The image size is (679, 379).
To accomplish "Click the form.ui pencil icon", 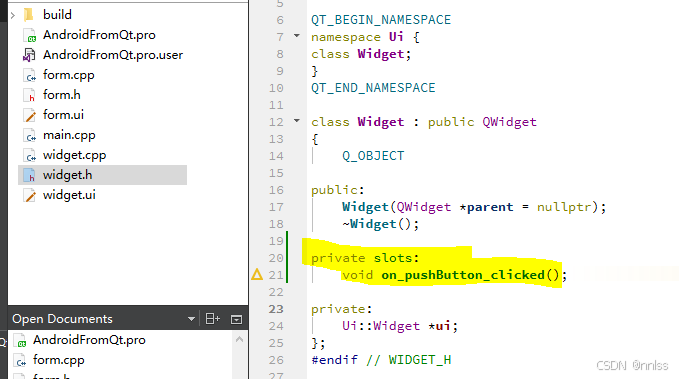I will click(29, 115).
